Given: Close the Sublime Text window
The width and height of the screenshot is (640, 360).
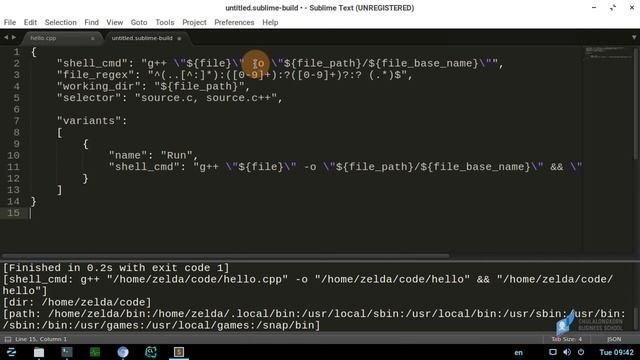Looking at the screenshot, I should [x=631, y=8].
